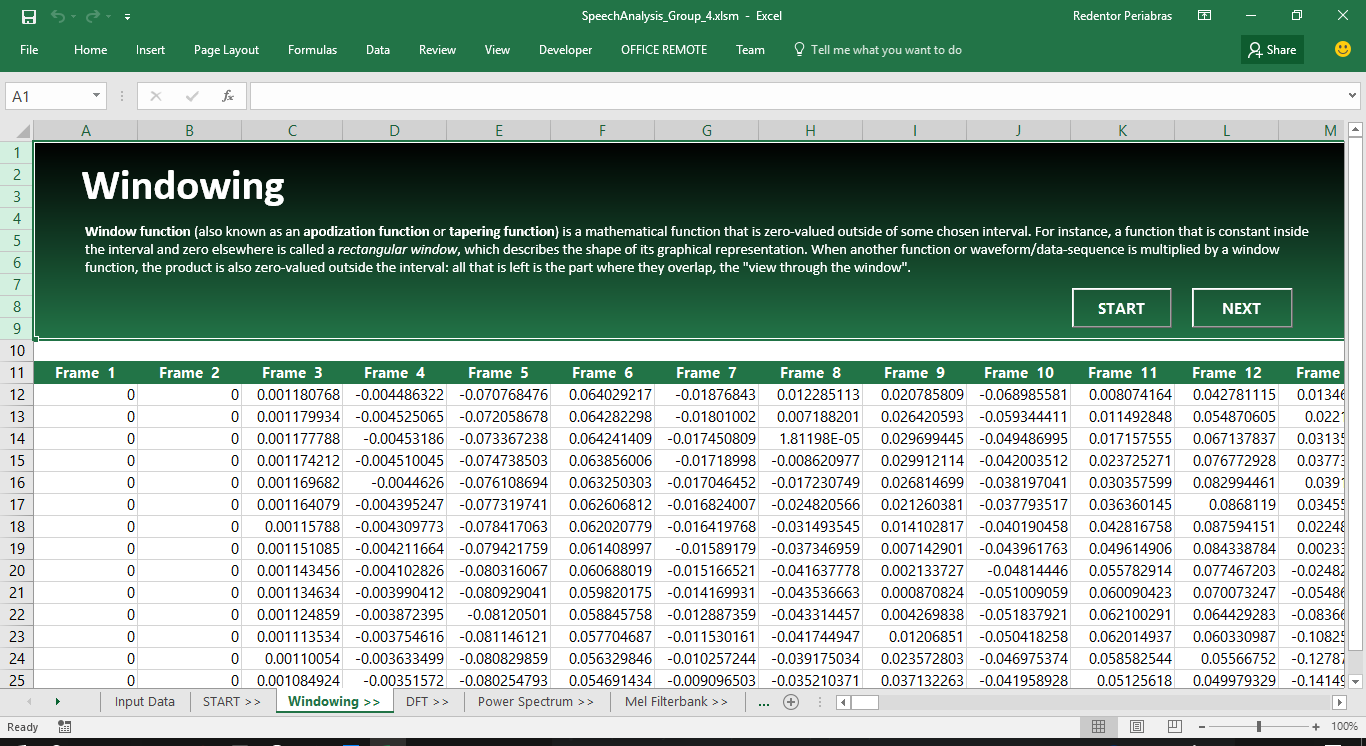
Task: Open the Developer ribbon tab
Action: point(565,50)
